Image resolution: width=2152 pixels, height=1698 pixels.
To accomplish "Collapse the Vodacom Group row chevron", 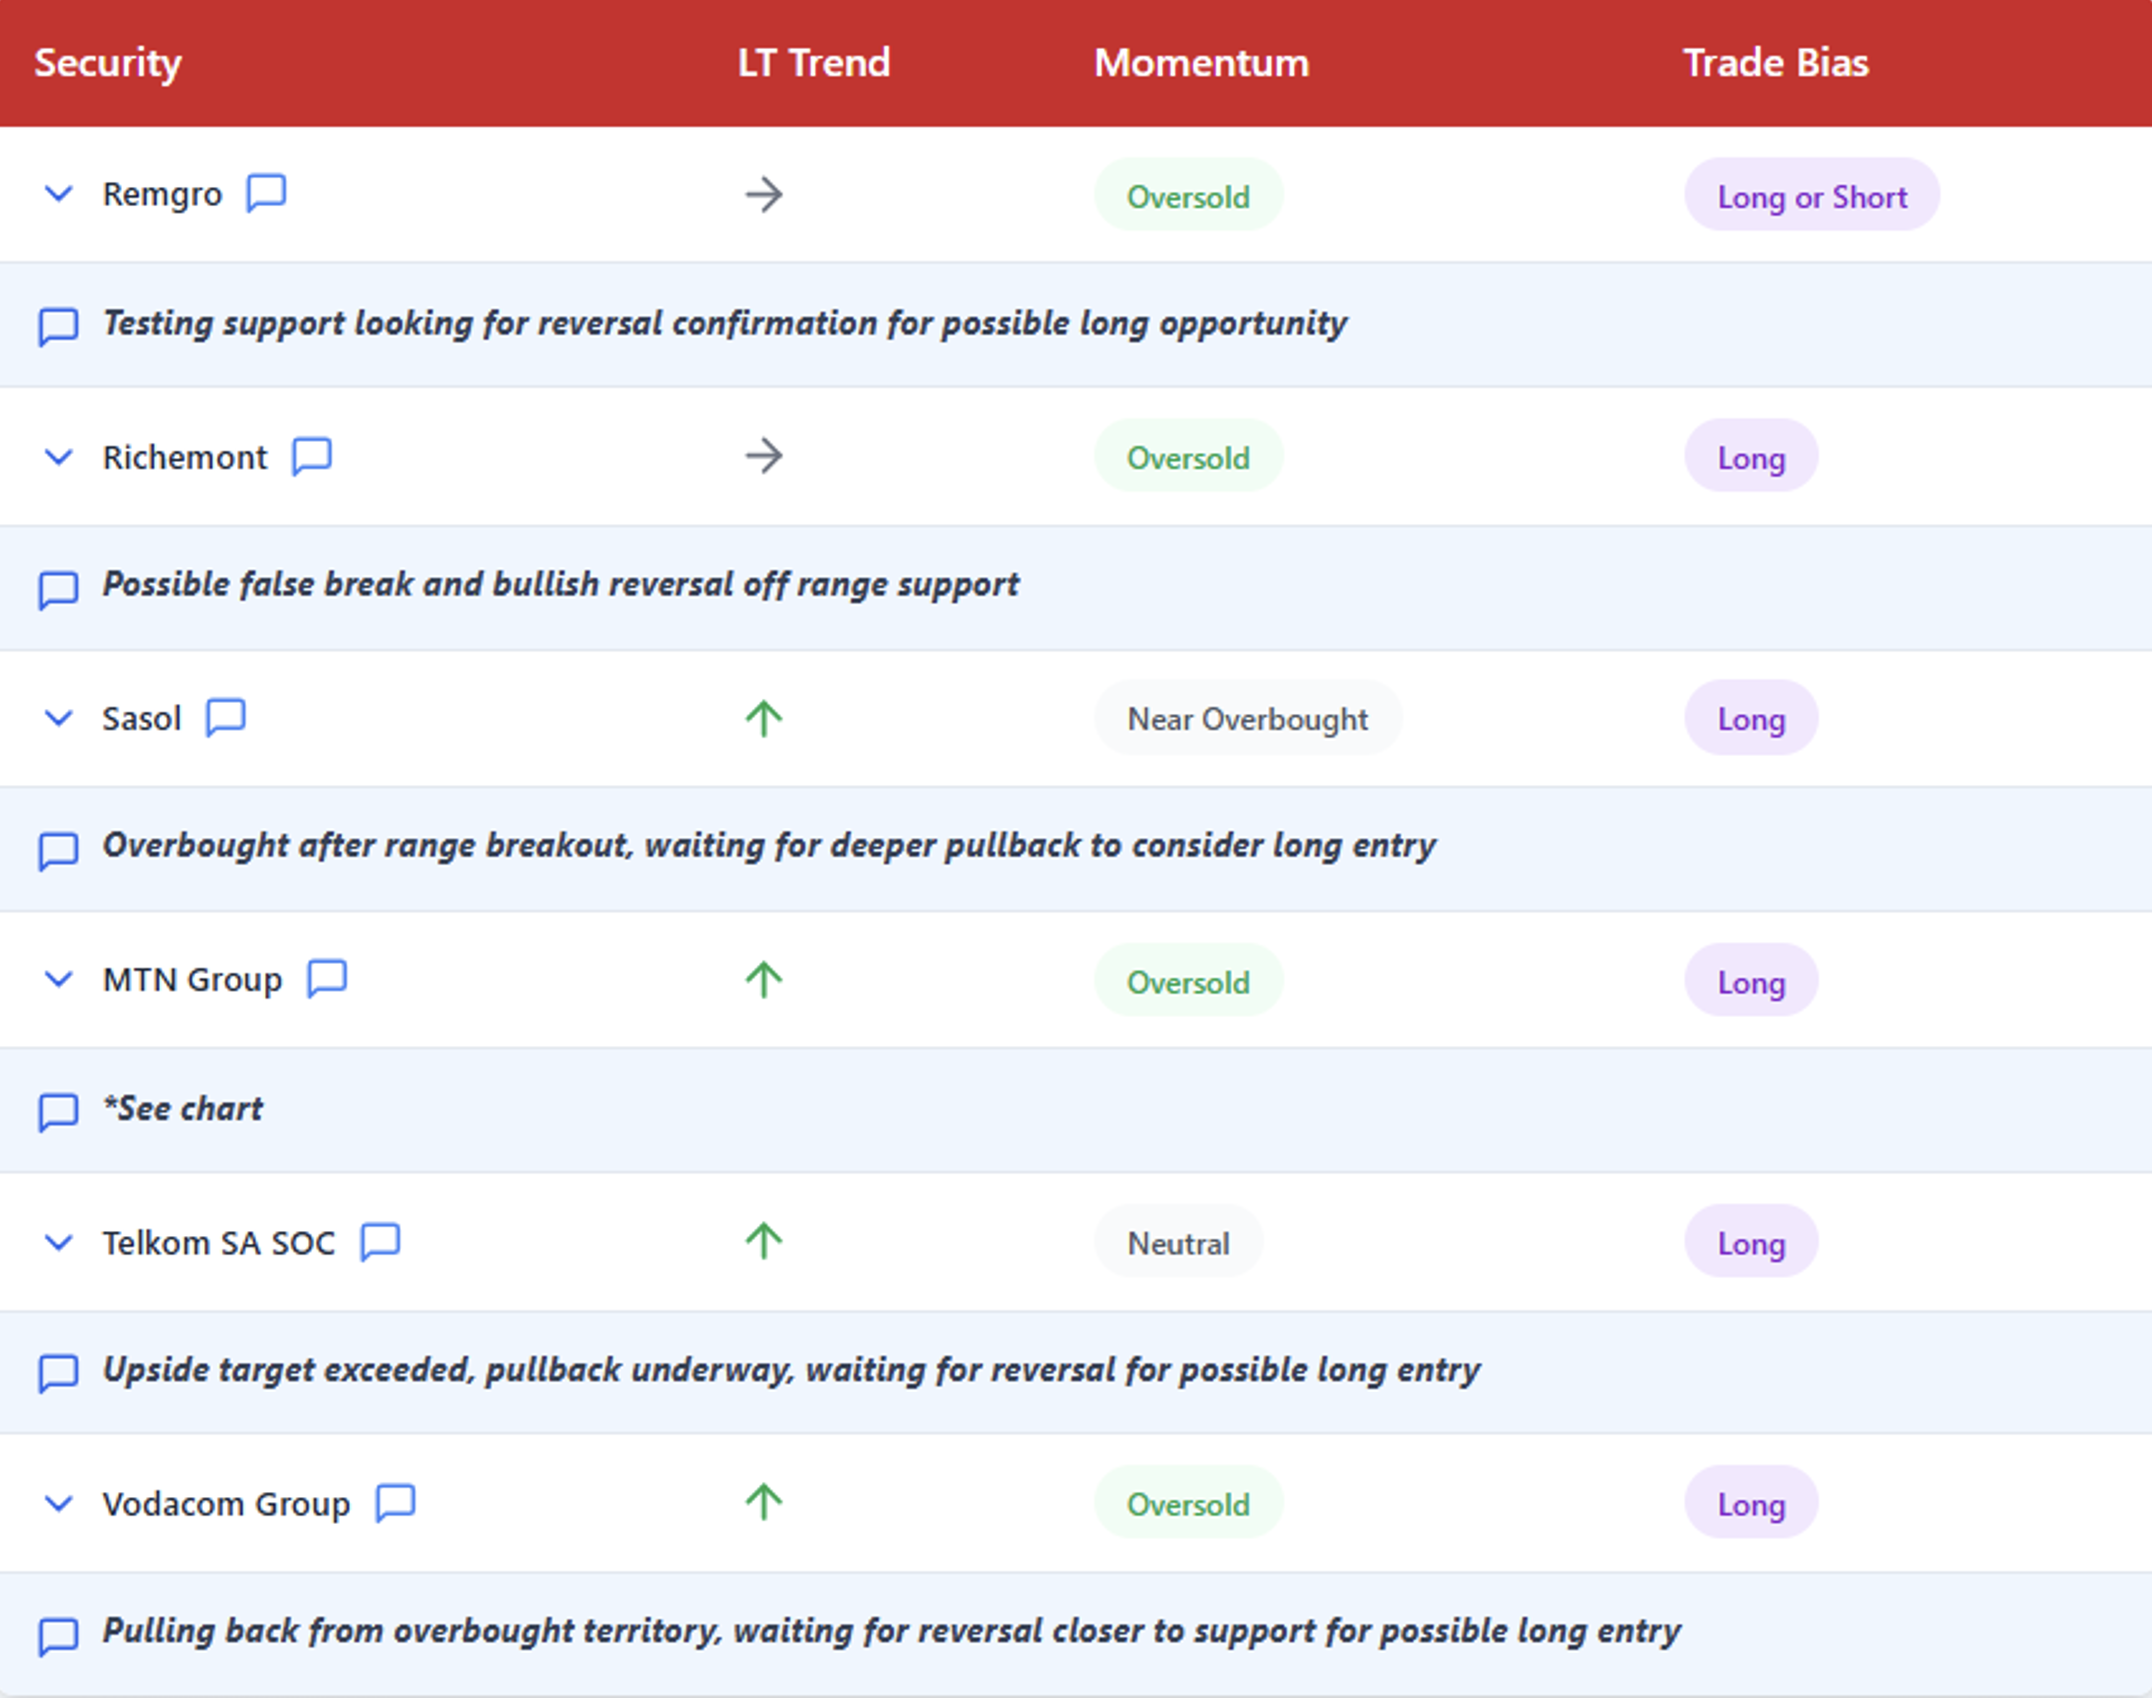I will click(59, 1503).
